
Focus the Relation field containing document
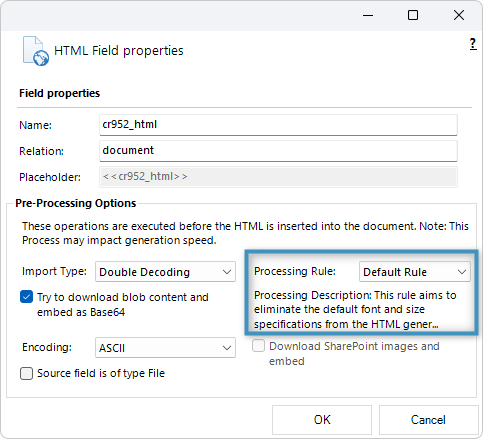click(278, 151)
